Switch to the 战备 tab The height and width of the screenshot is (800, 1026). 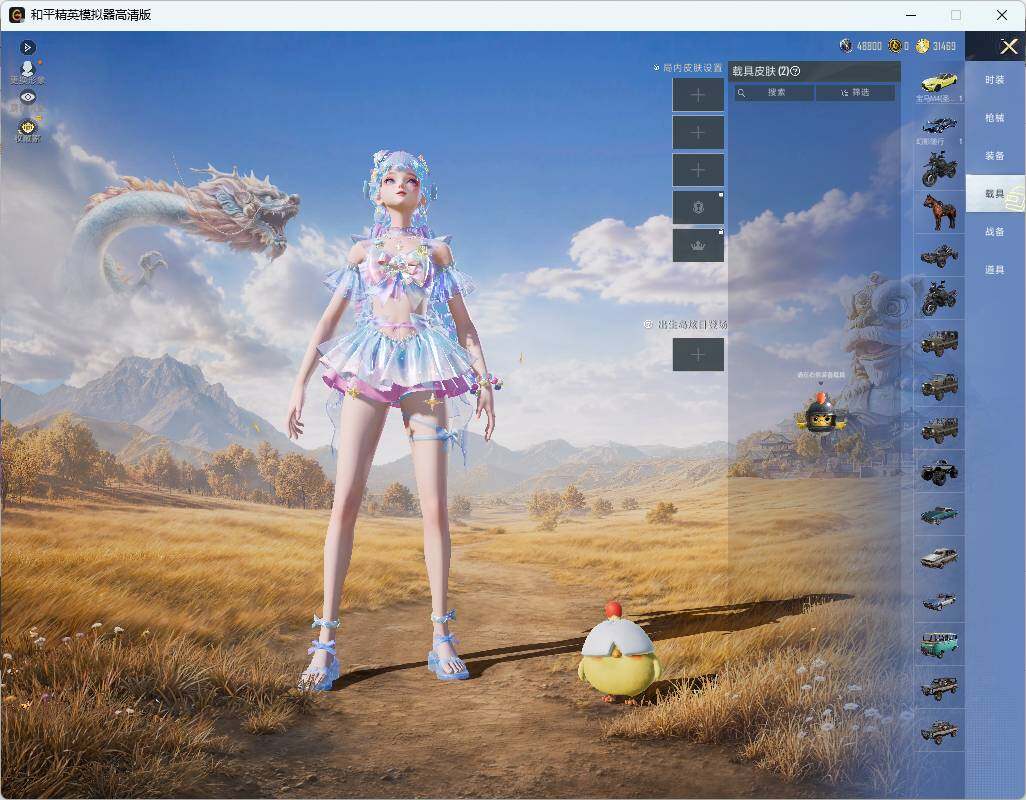pos(995,232)
